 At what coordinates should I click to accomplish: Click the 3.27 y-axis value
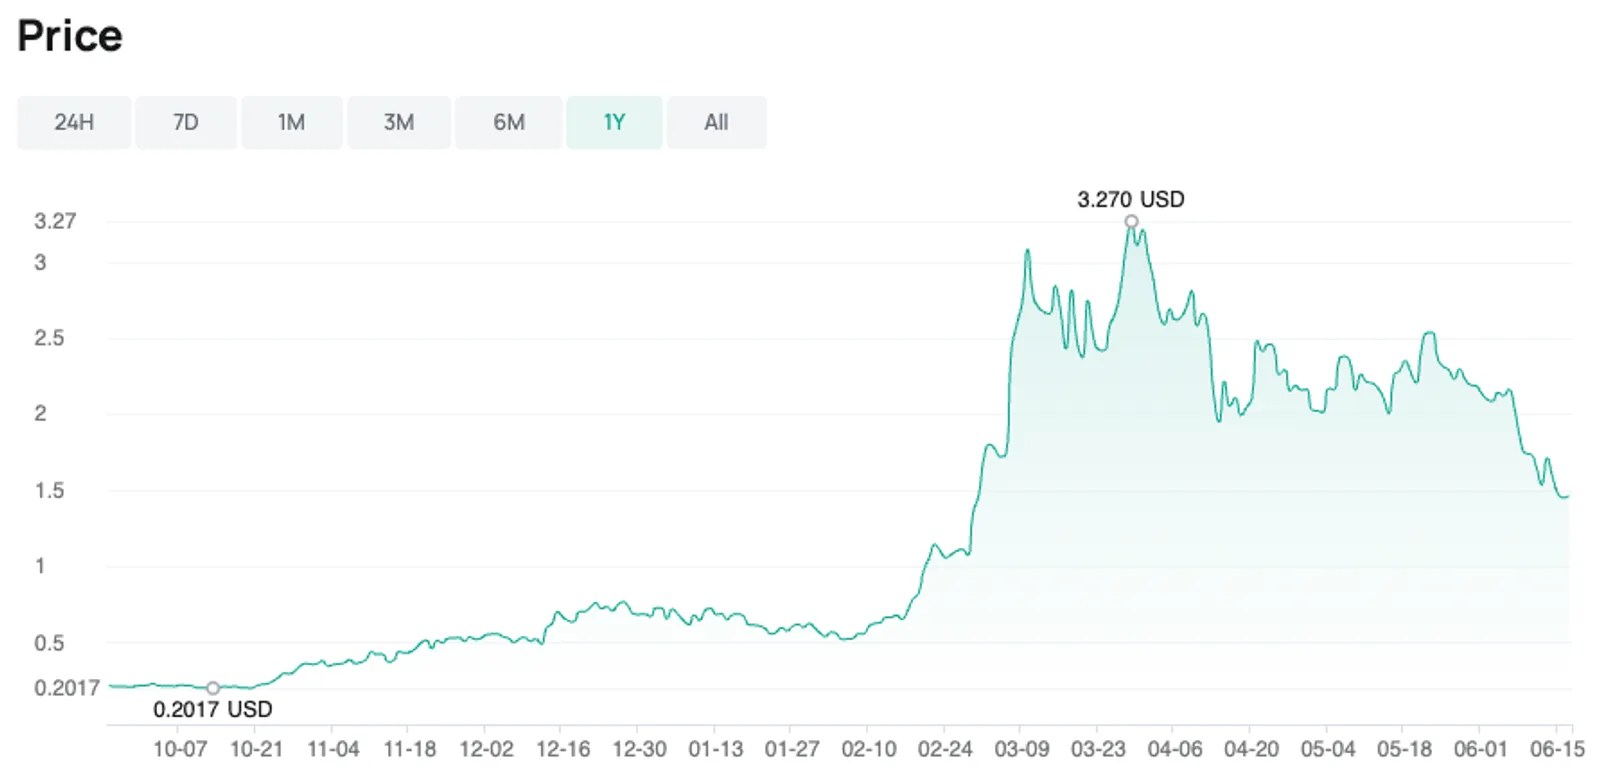[55, 221]
